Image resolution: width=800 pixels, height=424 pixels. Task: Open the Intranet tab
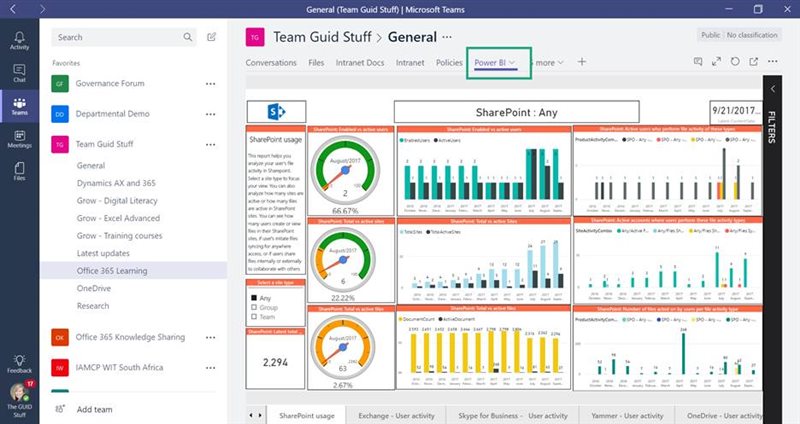tap(410, 63)
